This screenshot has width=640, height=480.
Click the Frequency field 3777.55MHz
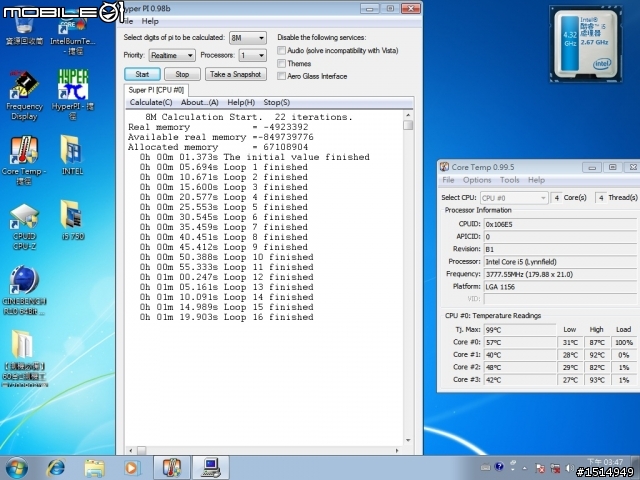point(560,274)
